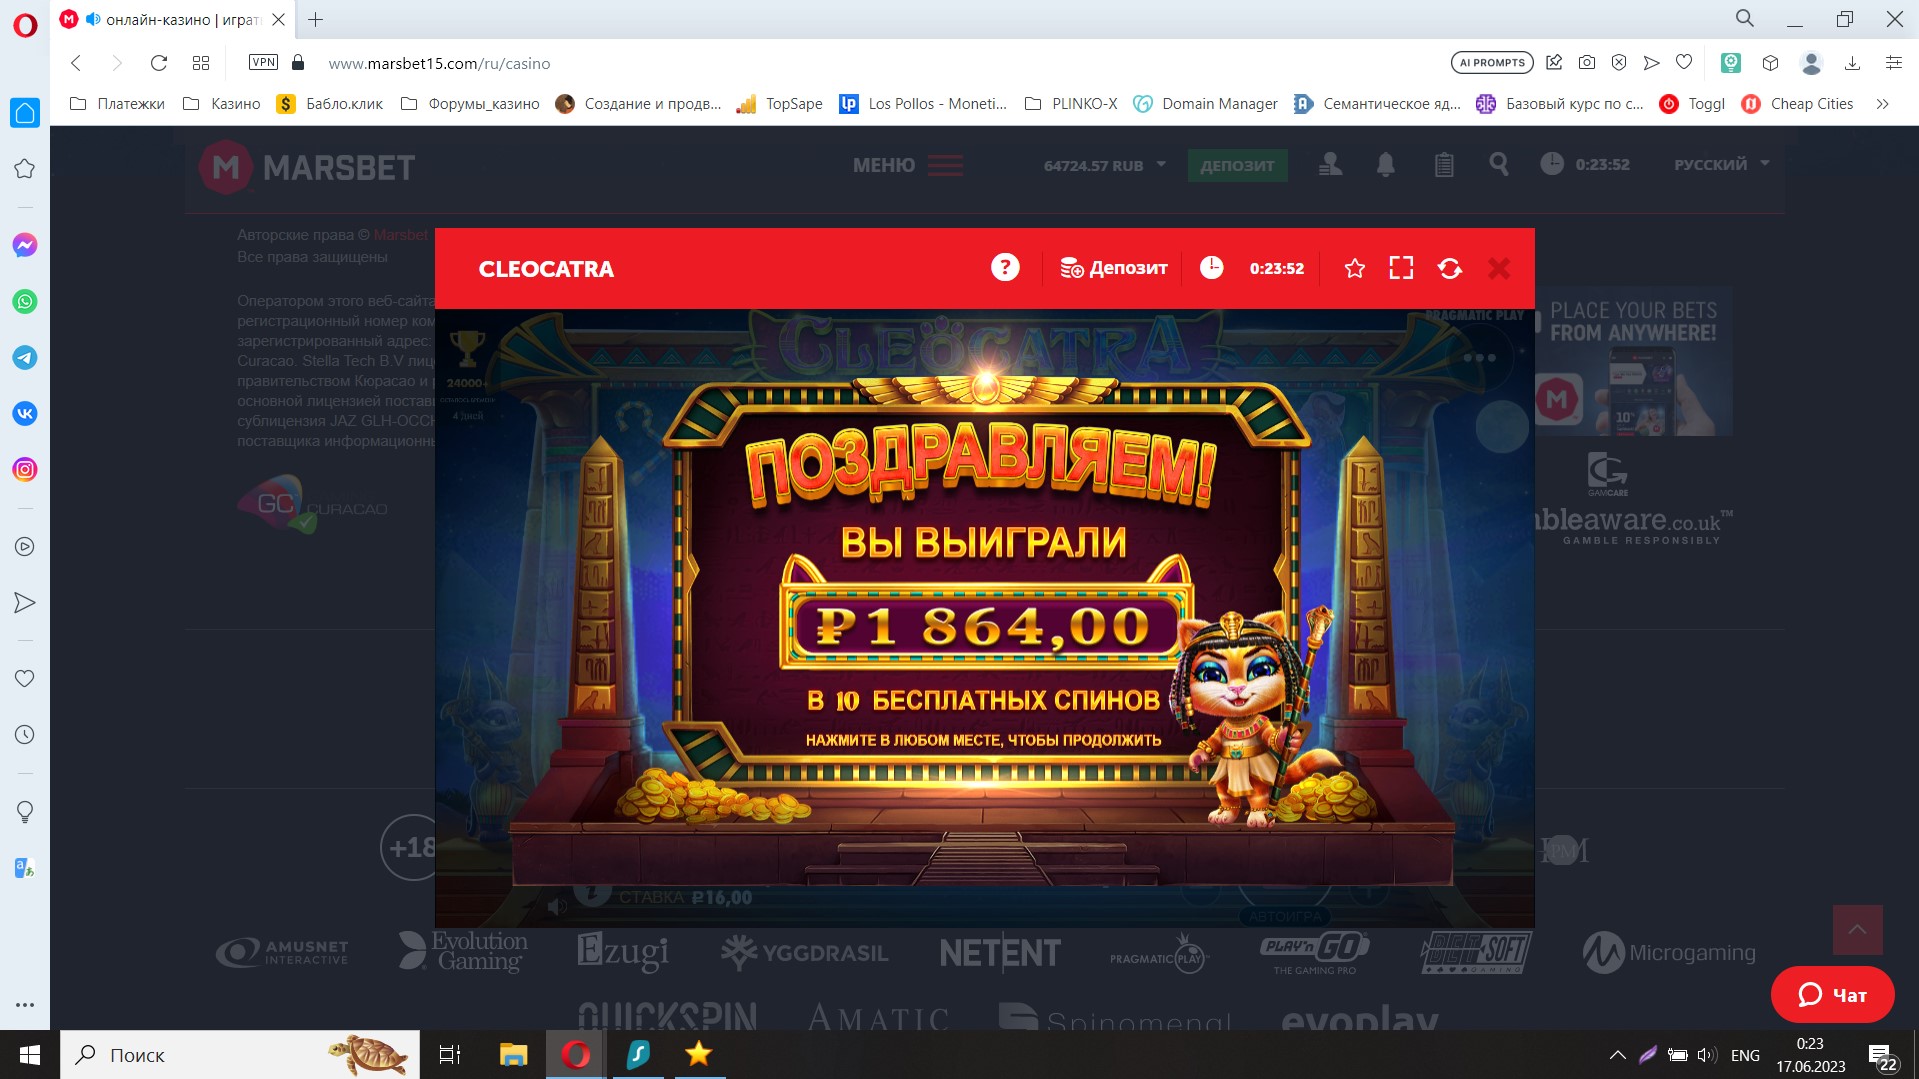Open sidebar history clock icon
The width and height of the screenshot is (1919, 1079).
(x=25, y=734)
